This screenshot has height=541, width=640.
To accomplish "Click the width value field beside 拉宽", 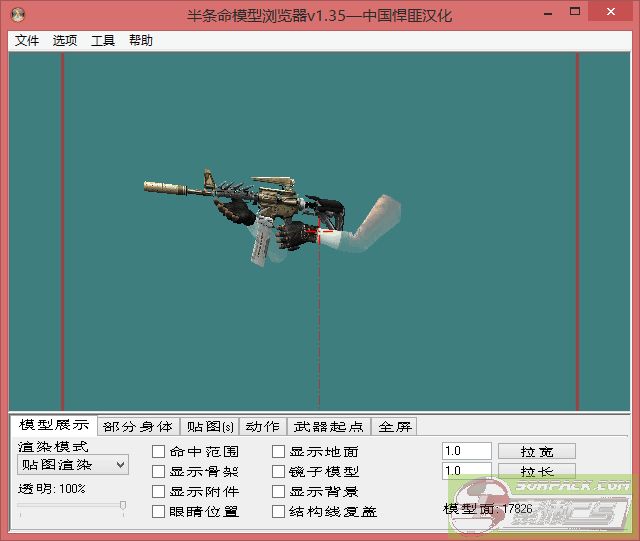I will [466, 452].
